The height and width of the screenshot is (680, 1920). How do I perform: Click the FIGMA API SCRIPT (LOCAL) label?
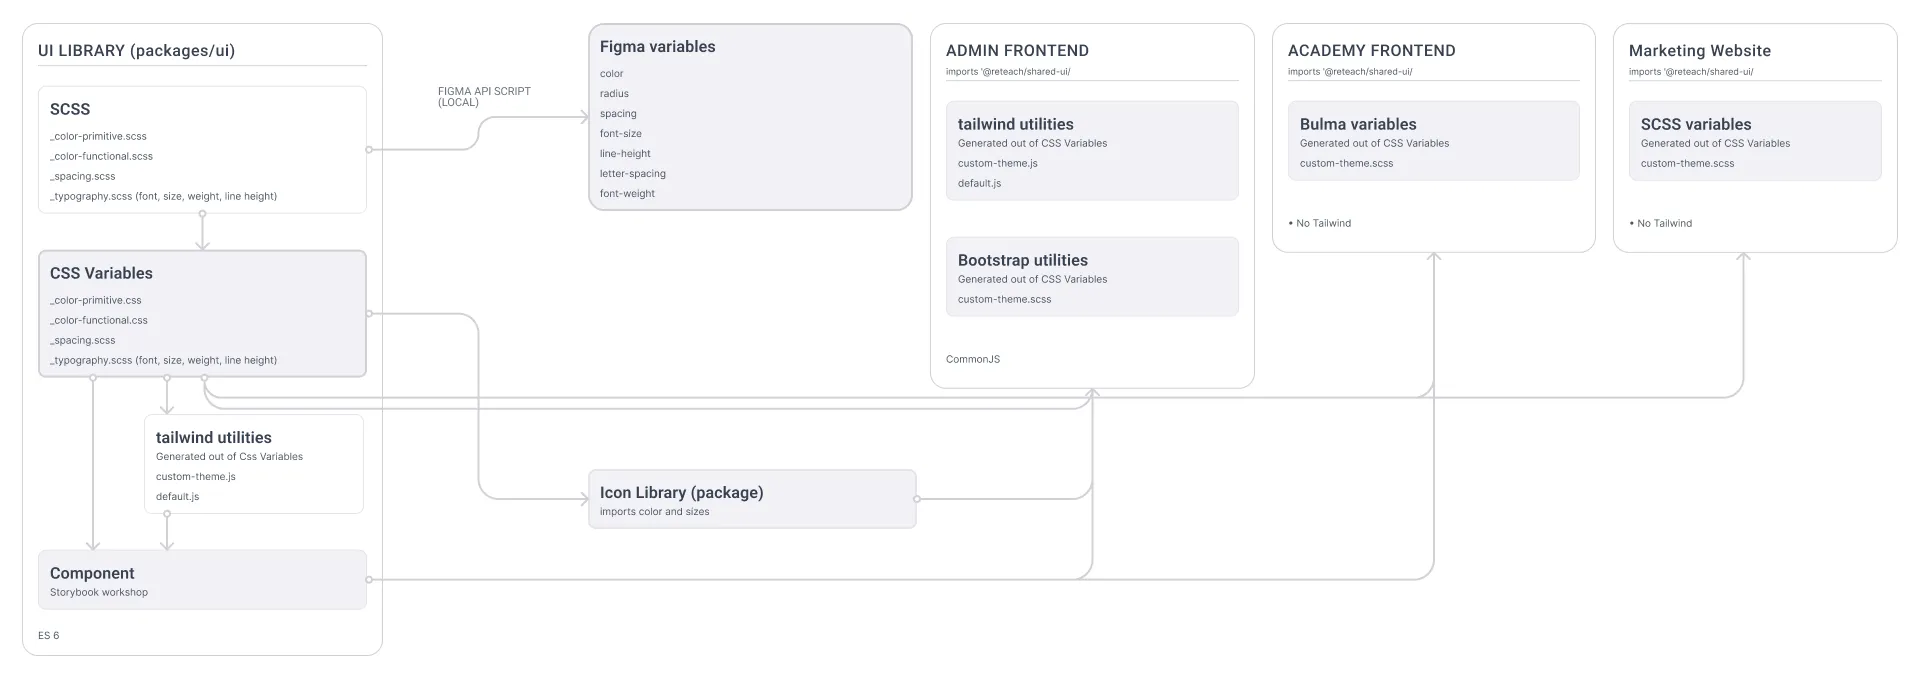[484, 96]
